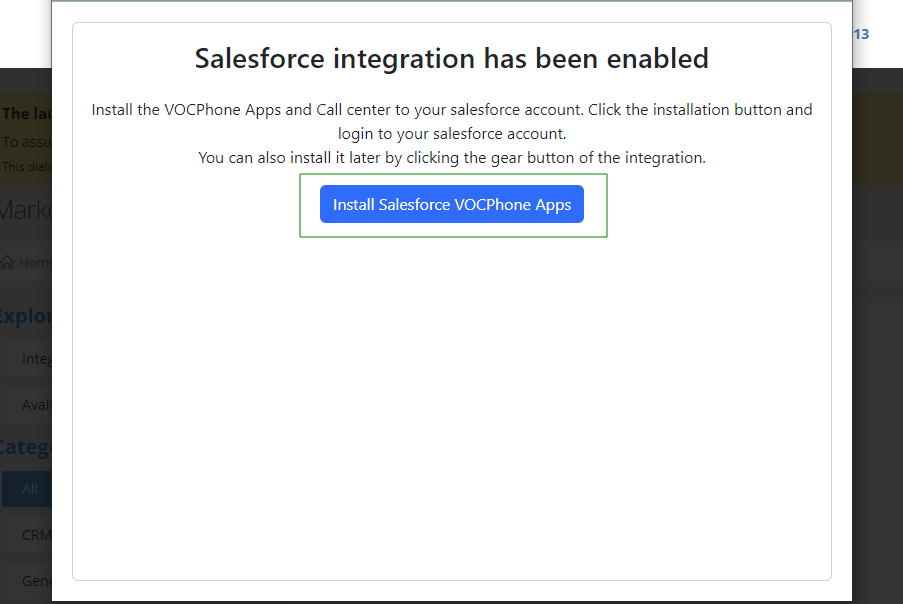Expand the Categories section heading
The image size is (903, 604).
[x=25, y=446]
